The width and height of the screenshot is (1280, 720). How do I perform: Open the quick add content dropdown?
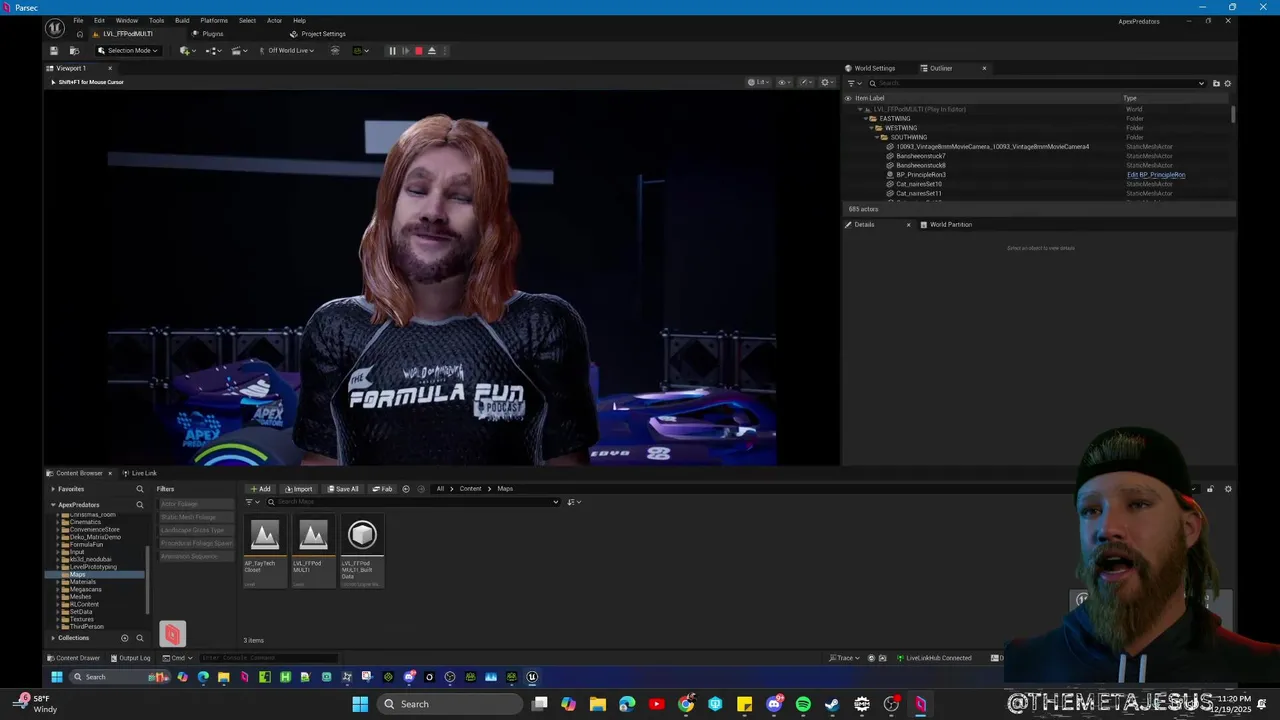coord(186,51)
